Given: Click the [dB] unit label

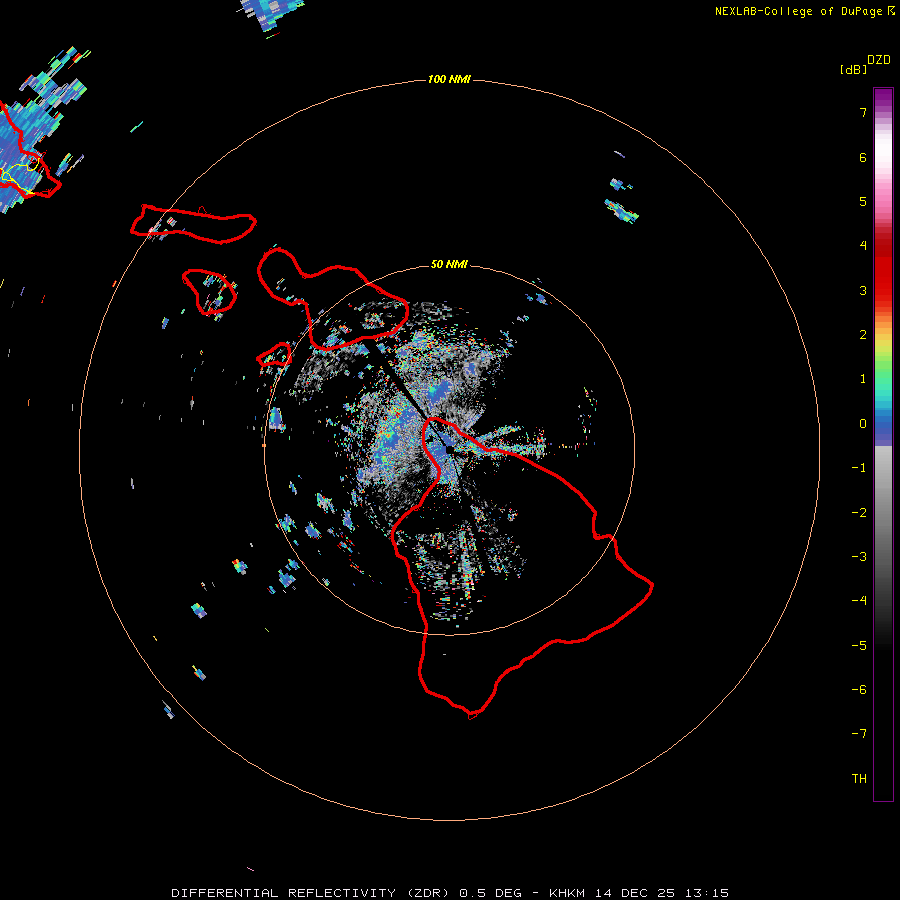Looking at the screenshot, I should tap(853, 69).
